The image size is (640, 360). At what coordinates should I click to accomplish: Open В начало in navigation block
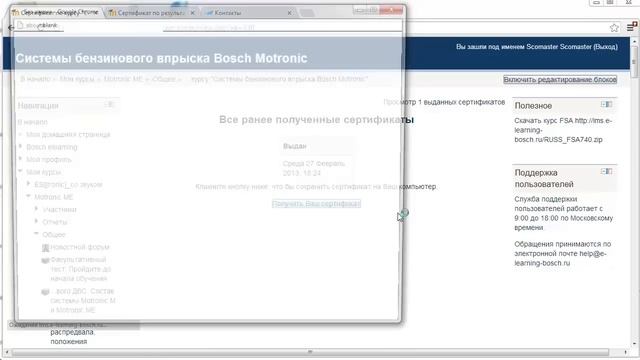point(33,122)
